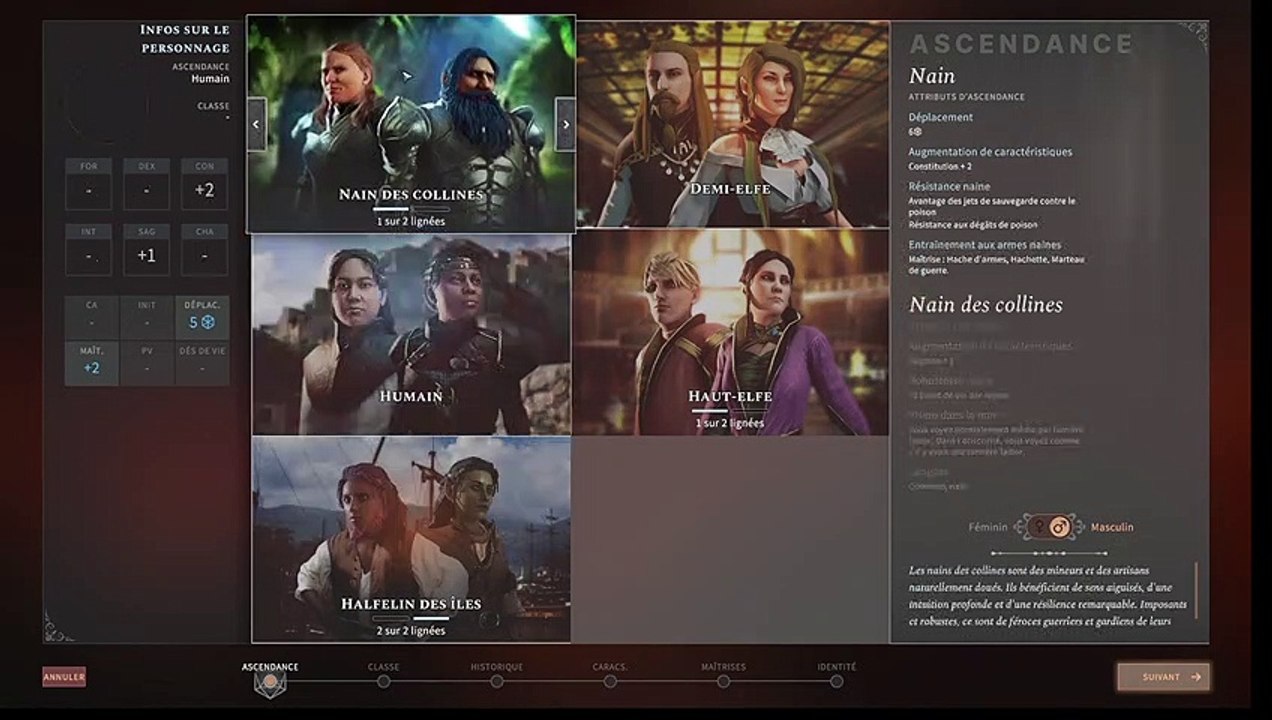The width and height of the screenshot is (1272, 720).
Task: Show the next Nain lineage with right arrow
Action: click(x=565, y=124)
